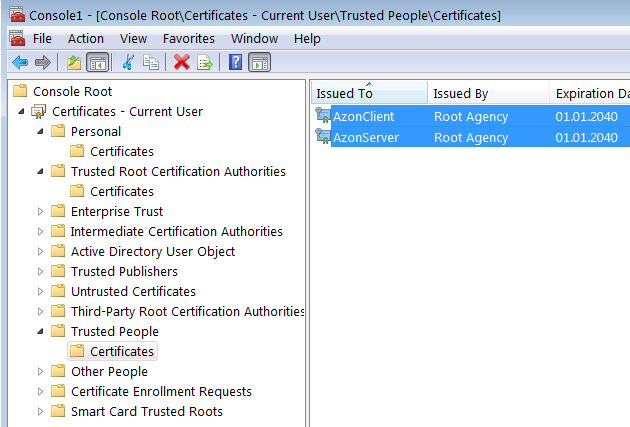Toggle the Show/Hide Action Pane button

pos(259,62)
